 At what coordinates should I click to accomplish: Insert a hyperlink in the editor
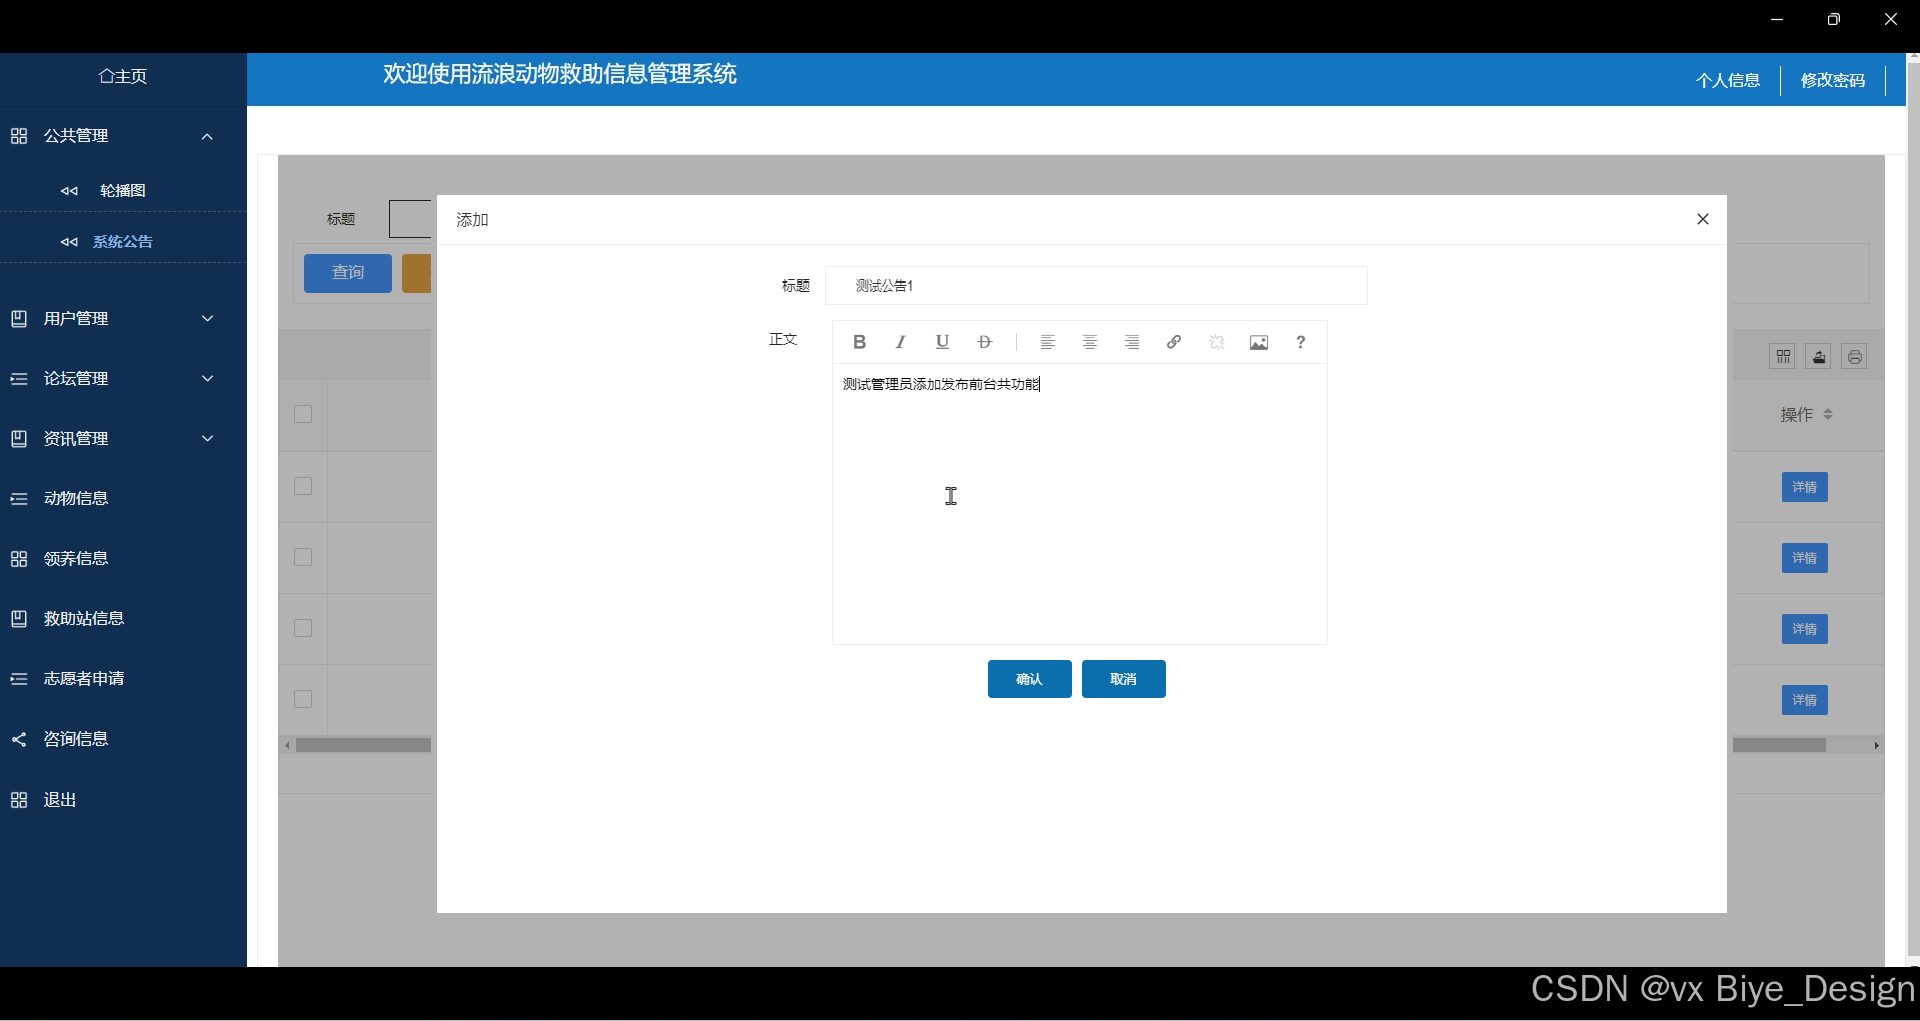coord(1174,342)
